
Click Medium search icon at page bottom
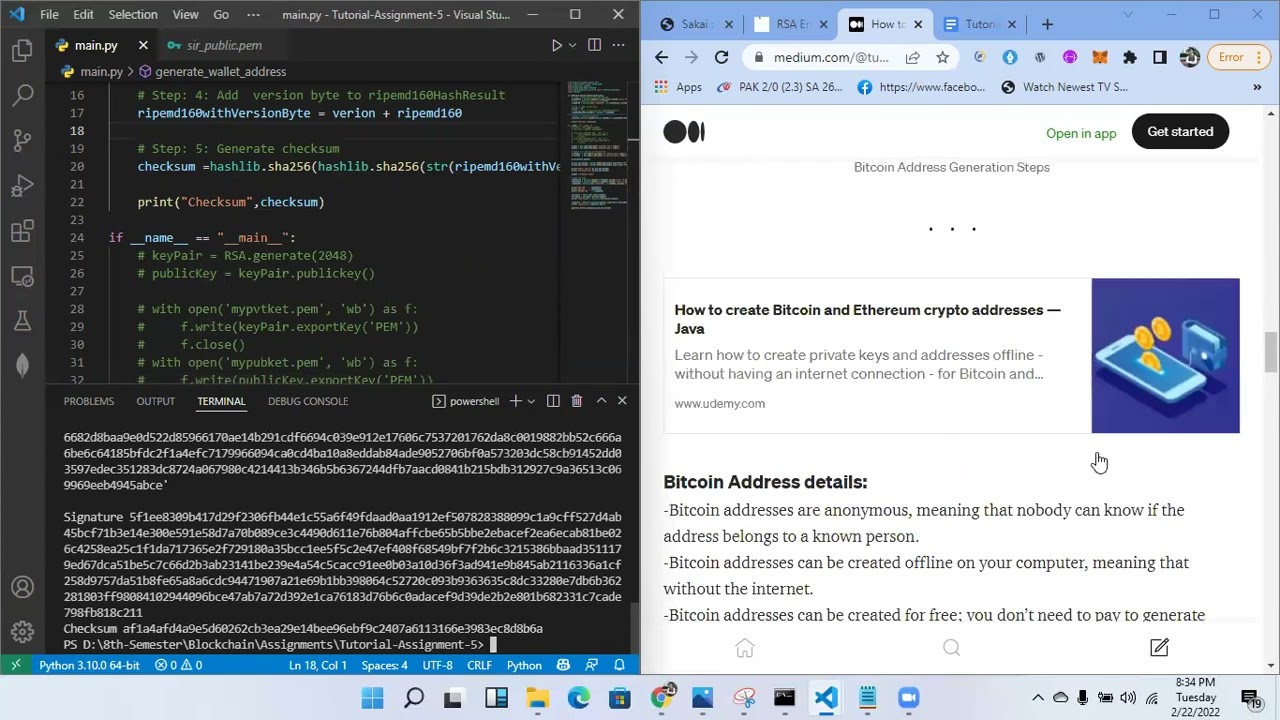click(x=951, y=649)
